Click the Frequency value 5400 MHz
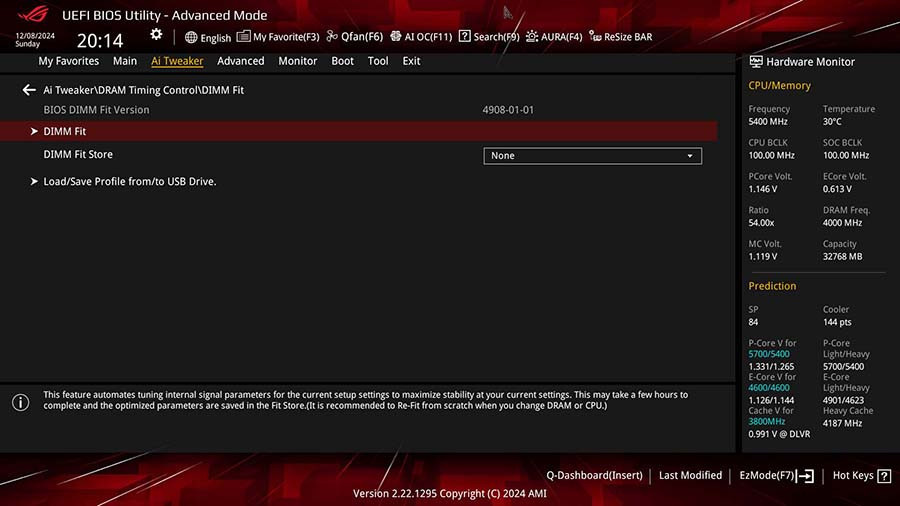This screenshot has height=506, width=900. (x=768, y=122)
